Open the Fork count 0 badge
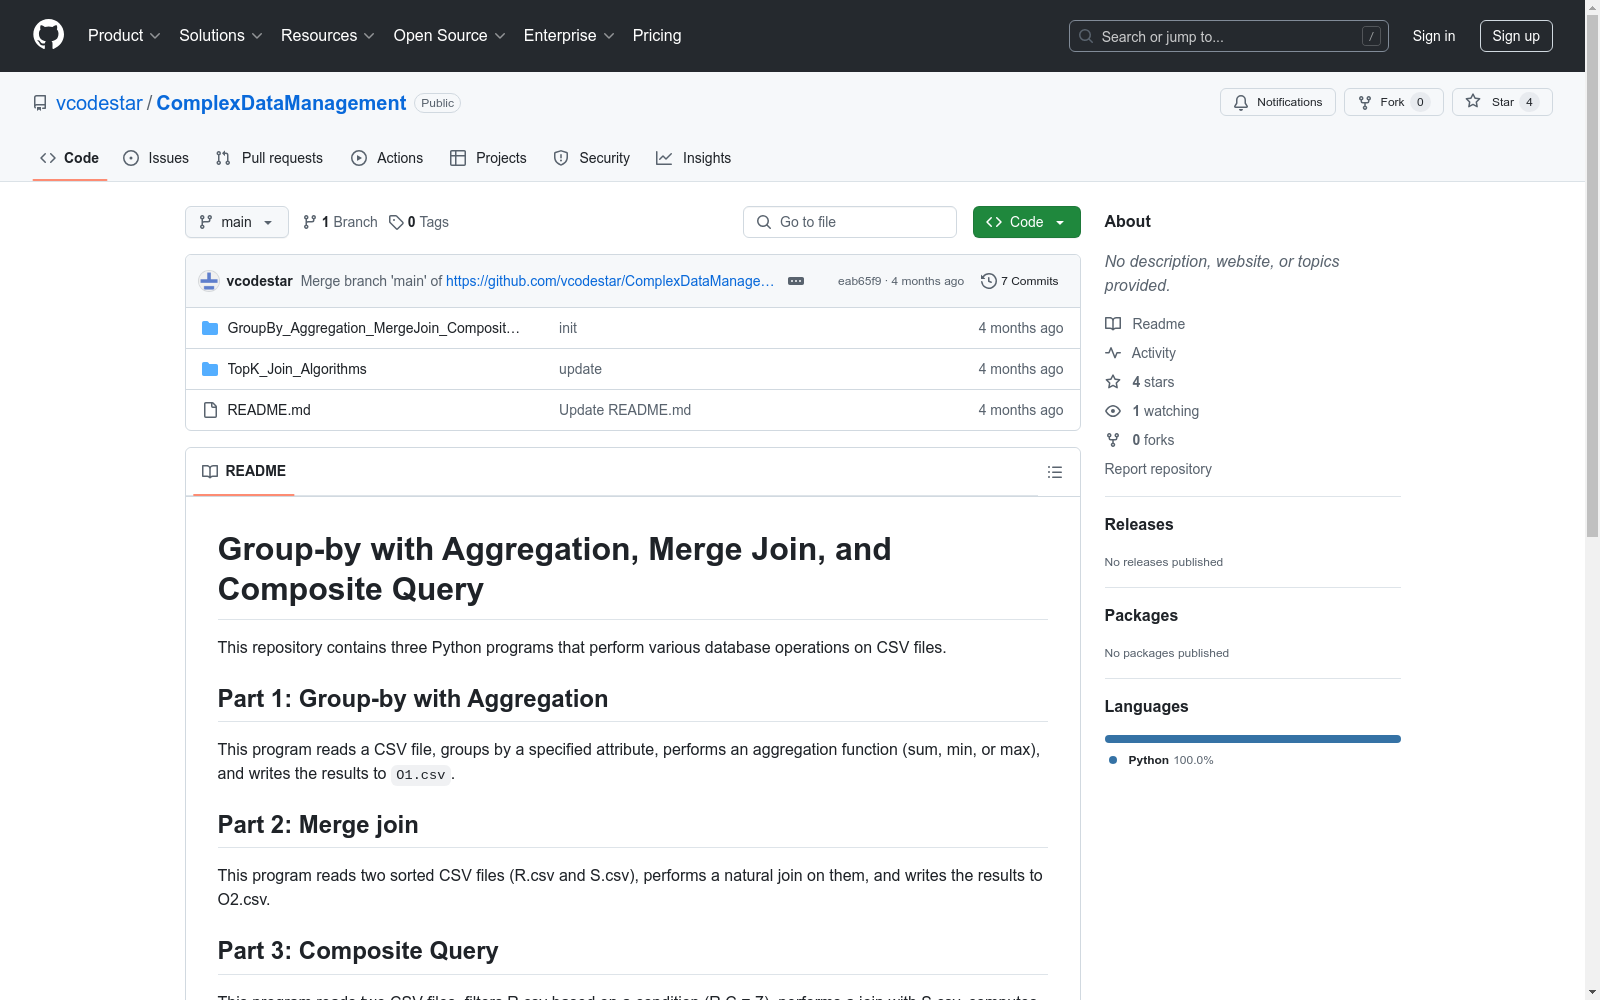The width and height of the screenshot is (1600, 1000). coord(1420,102)
